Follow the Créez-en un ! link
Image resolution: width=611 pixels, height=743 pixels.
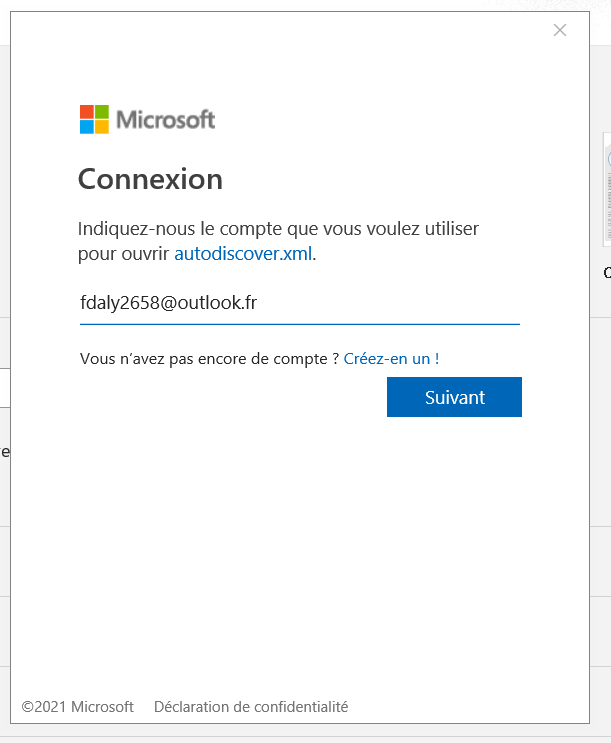point(391,359)
